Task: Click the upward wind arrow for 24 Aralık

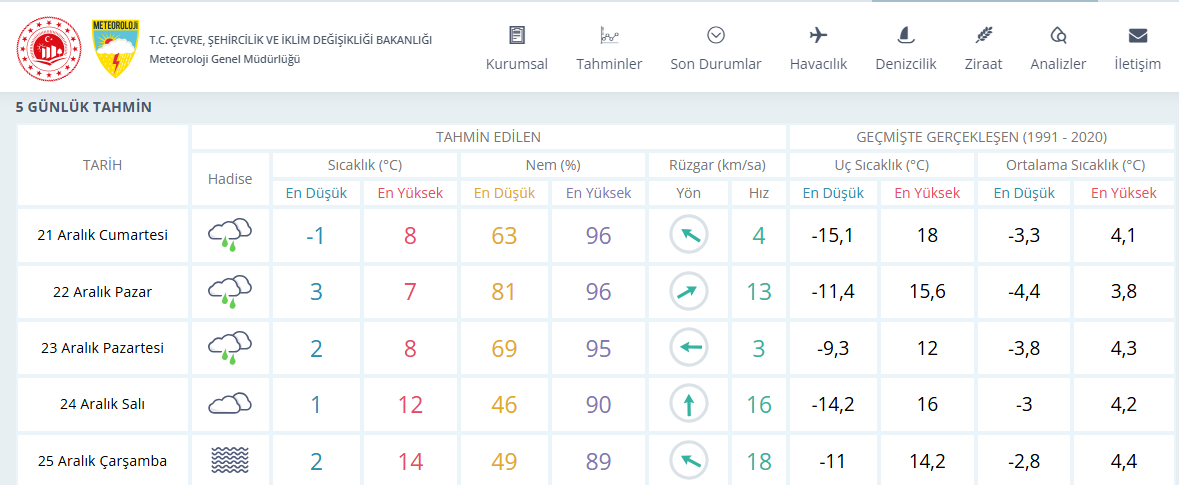Action: pos(688,405)
